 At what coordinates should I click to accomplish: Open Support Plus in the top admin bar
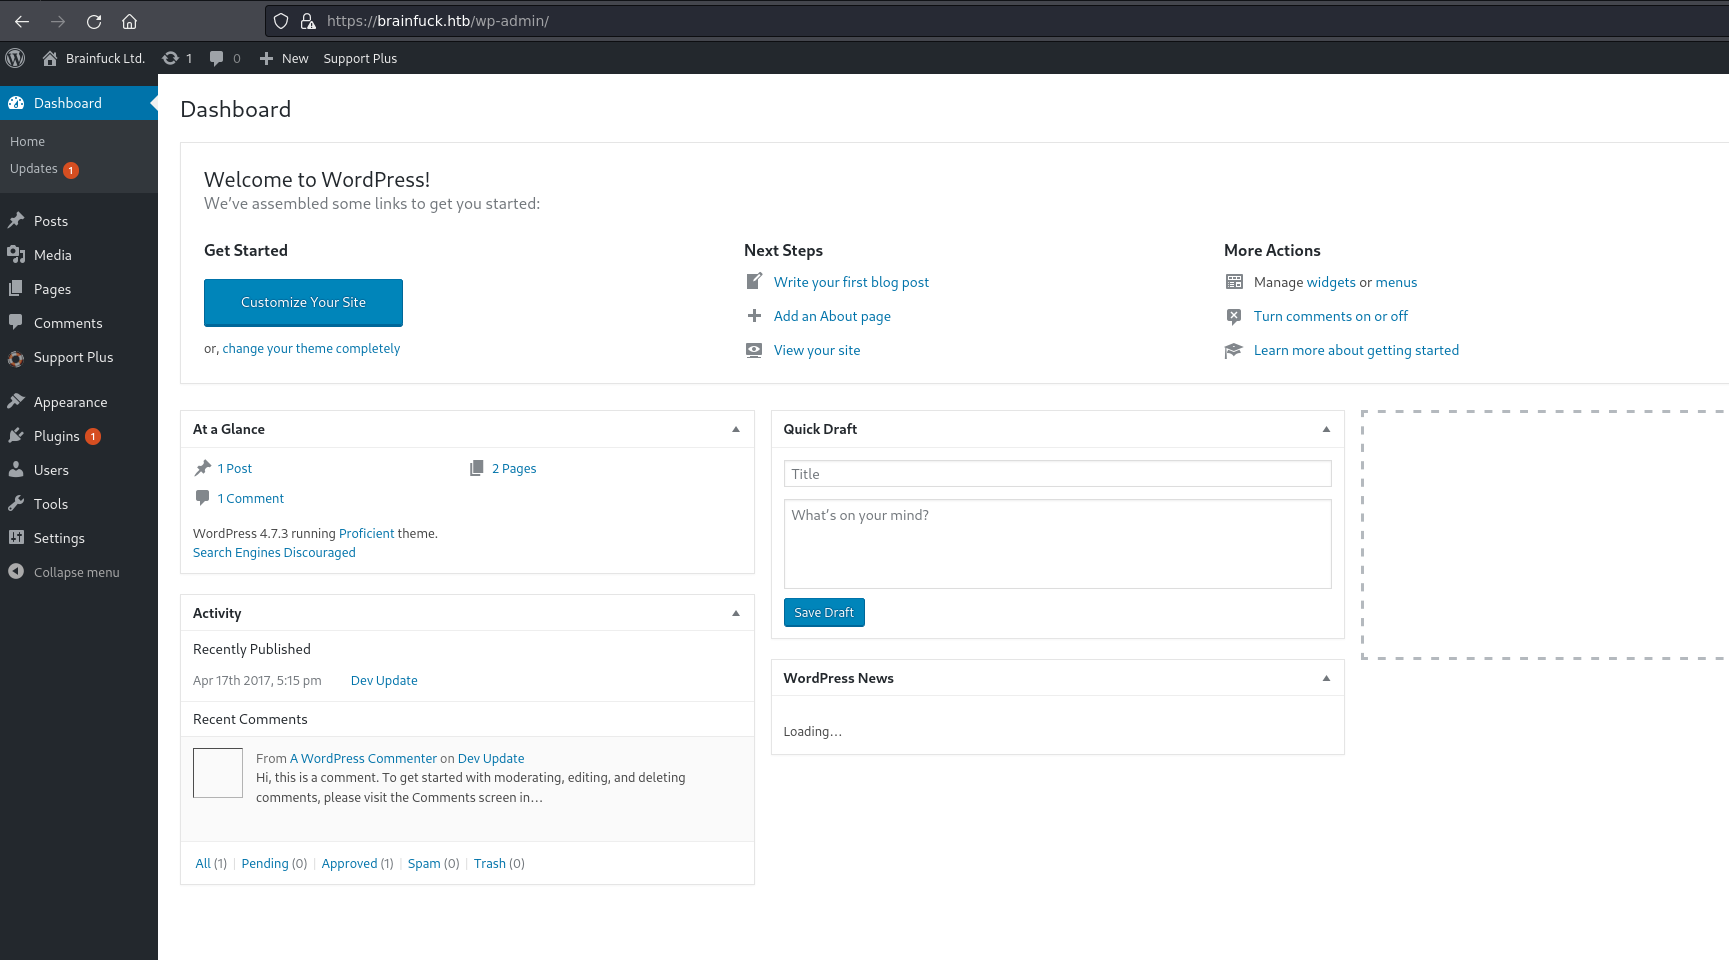pos(360,58)
